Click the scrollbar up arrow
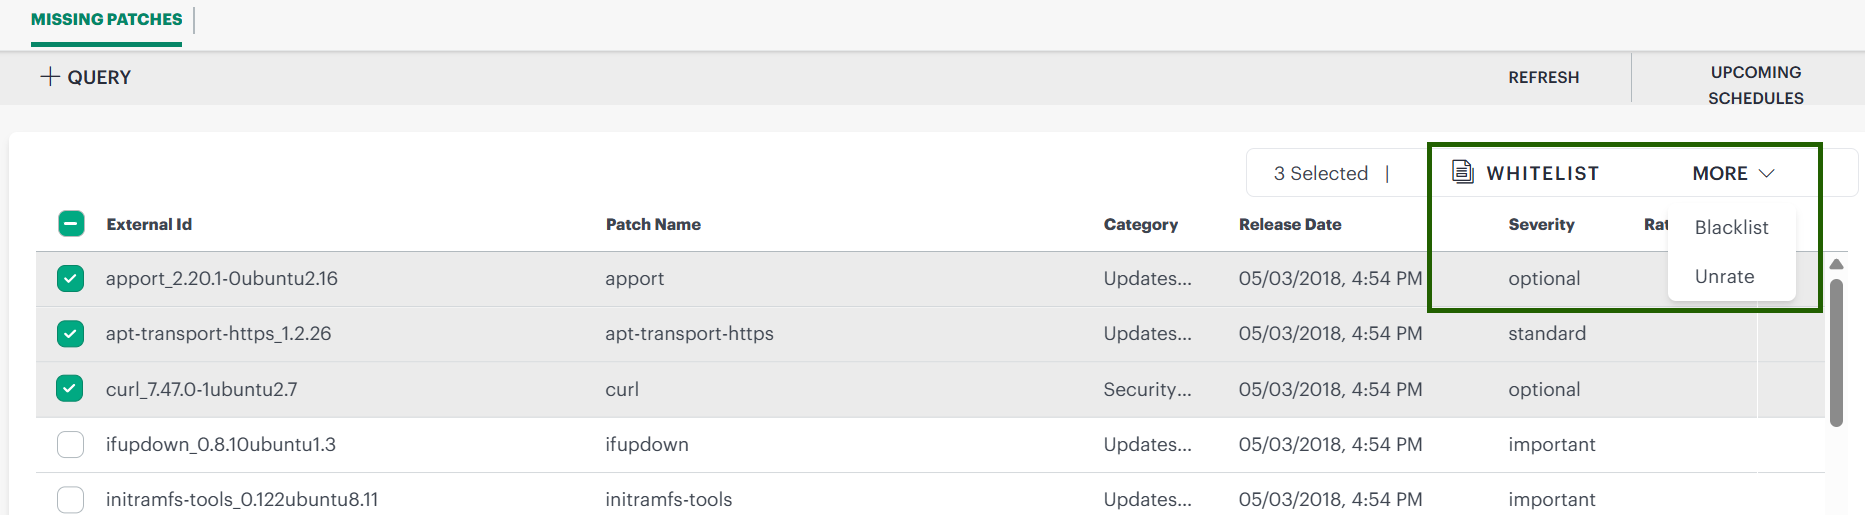 pos(1836,264)
